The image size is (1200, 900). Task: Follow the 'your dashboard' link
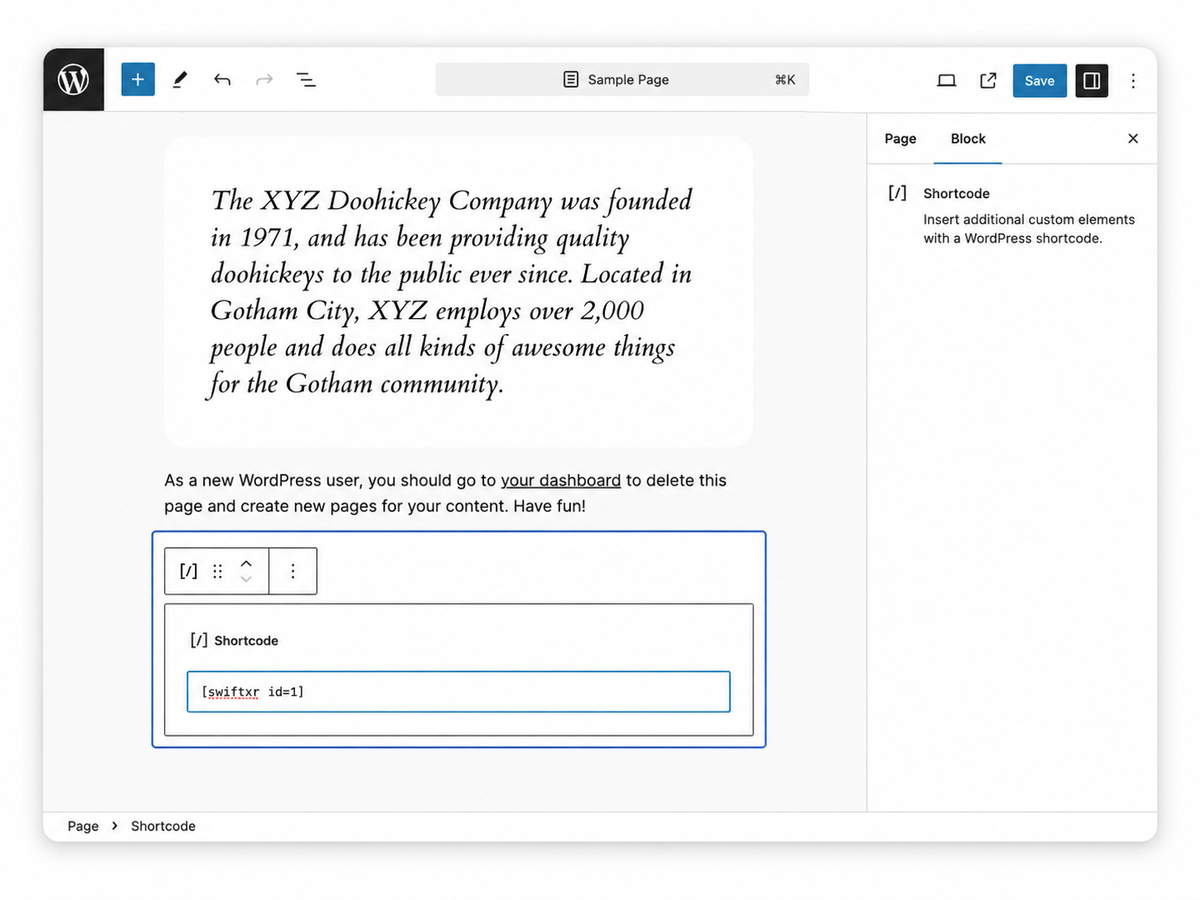[x=561, y=480]
